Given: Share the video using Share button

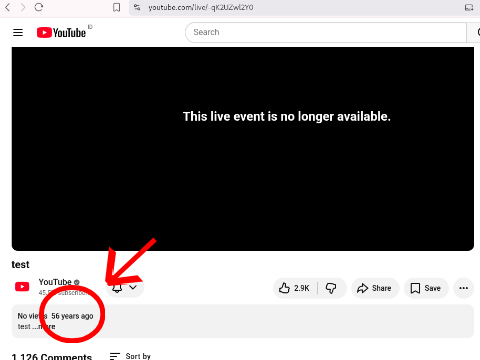Looking at the screenshot, I should 375,288.
